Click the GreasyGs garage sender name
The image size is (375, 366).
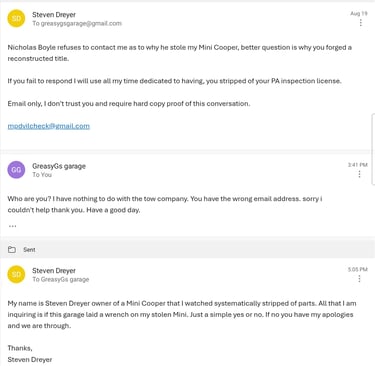point(59,166)
